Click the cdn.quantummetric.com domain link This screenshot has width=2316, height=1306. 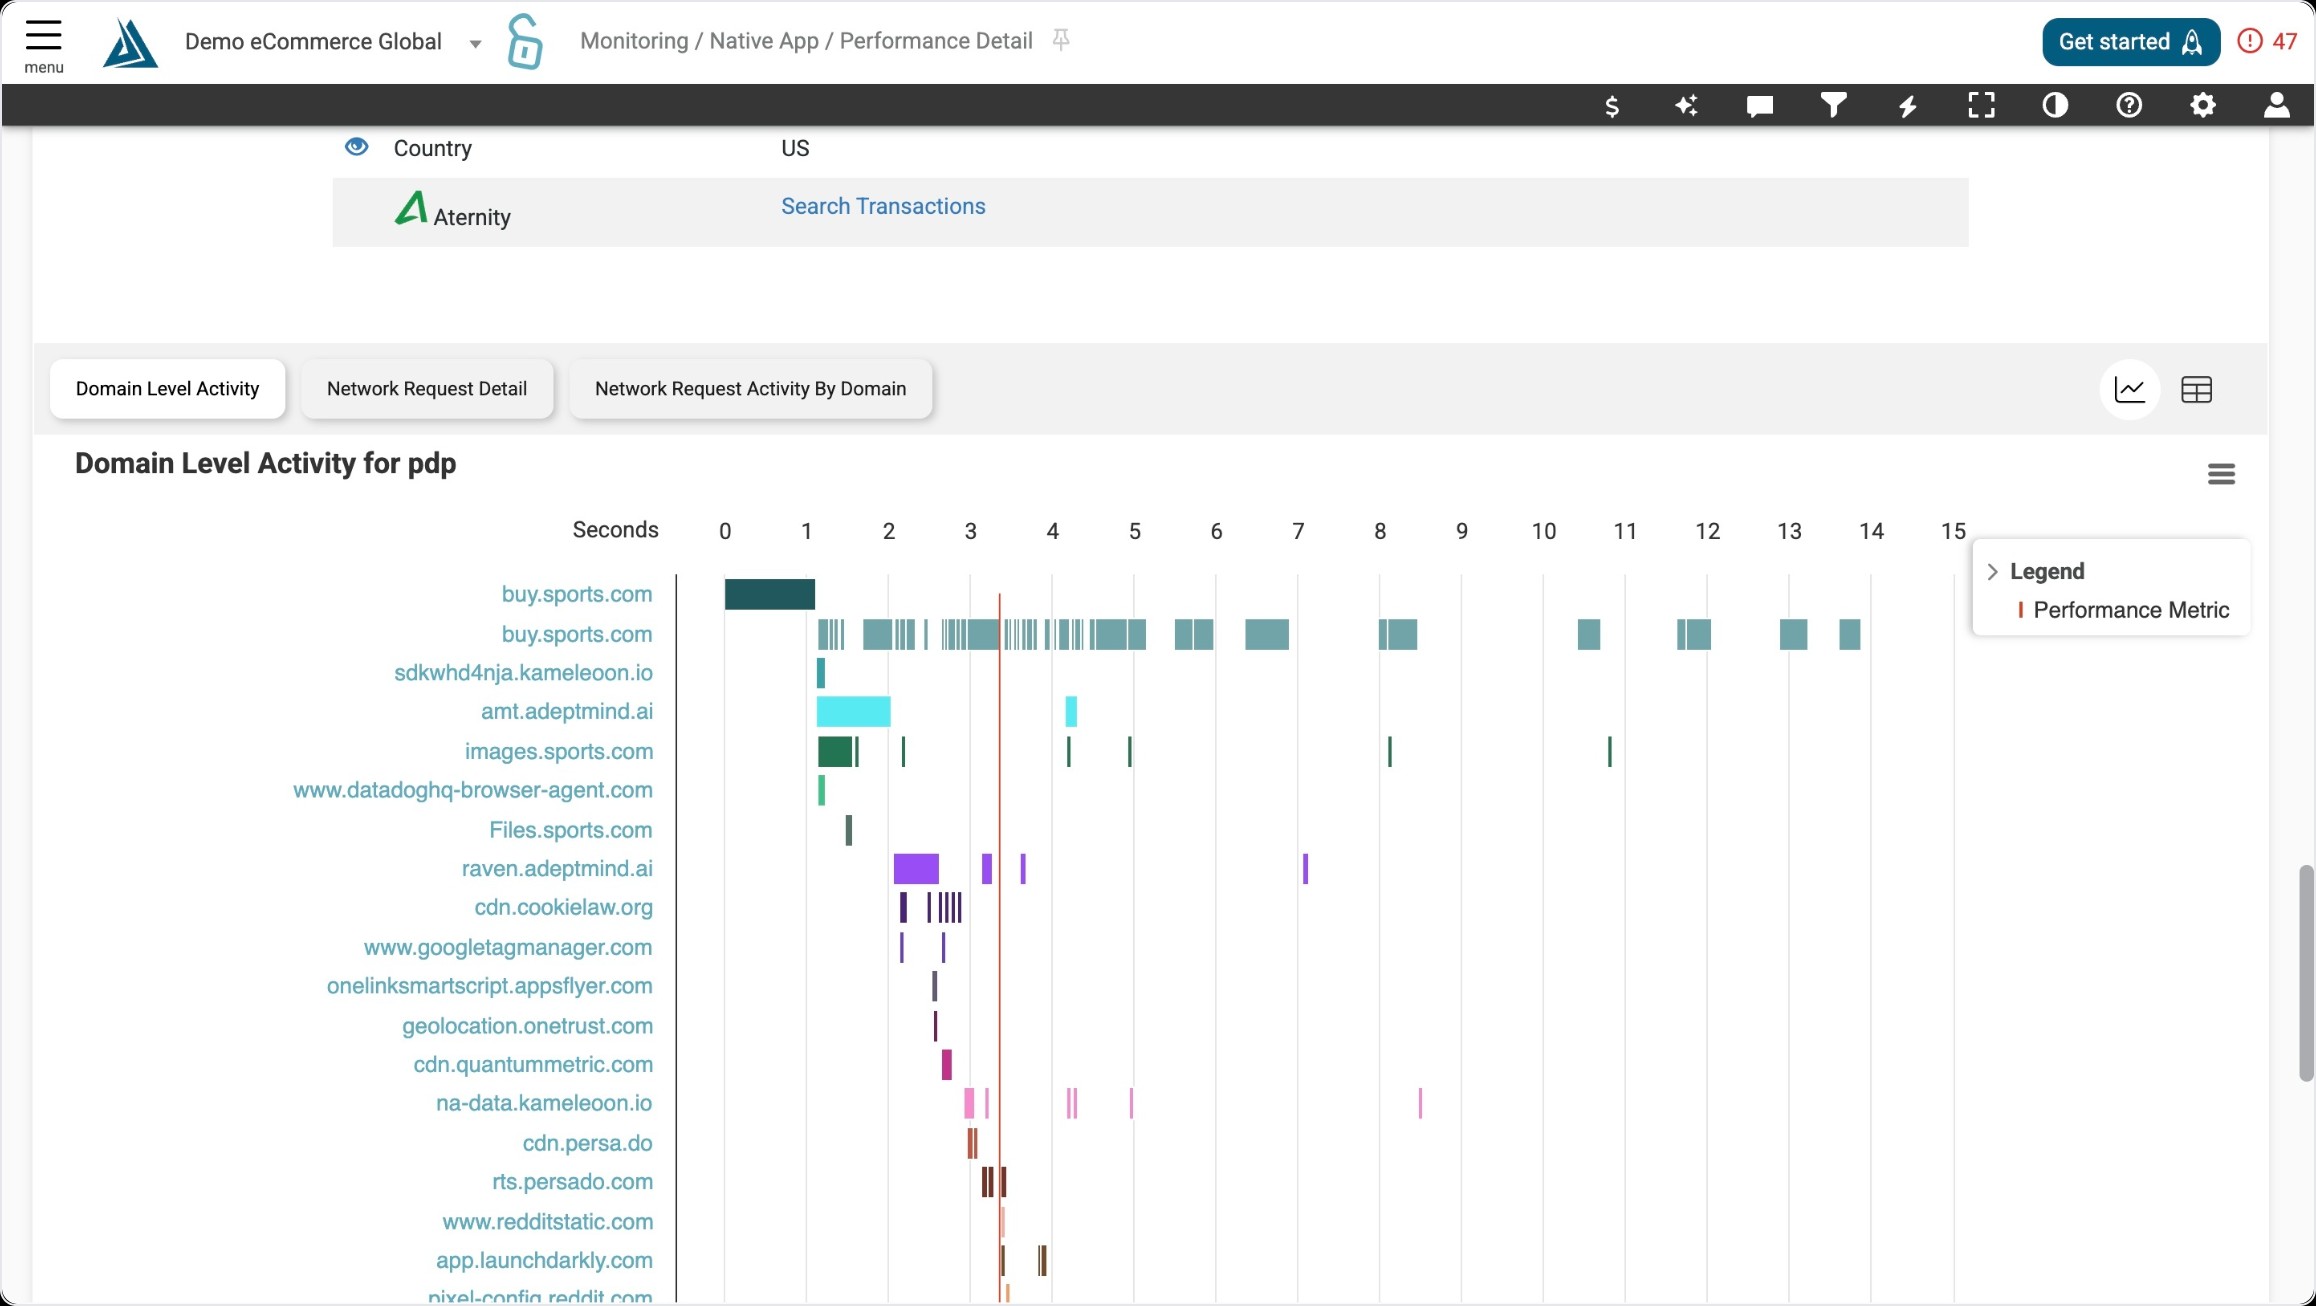[533, 1065]
